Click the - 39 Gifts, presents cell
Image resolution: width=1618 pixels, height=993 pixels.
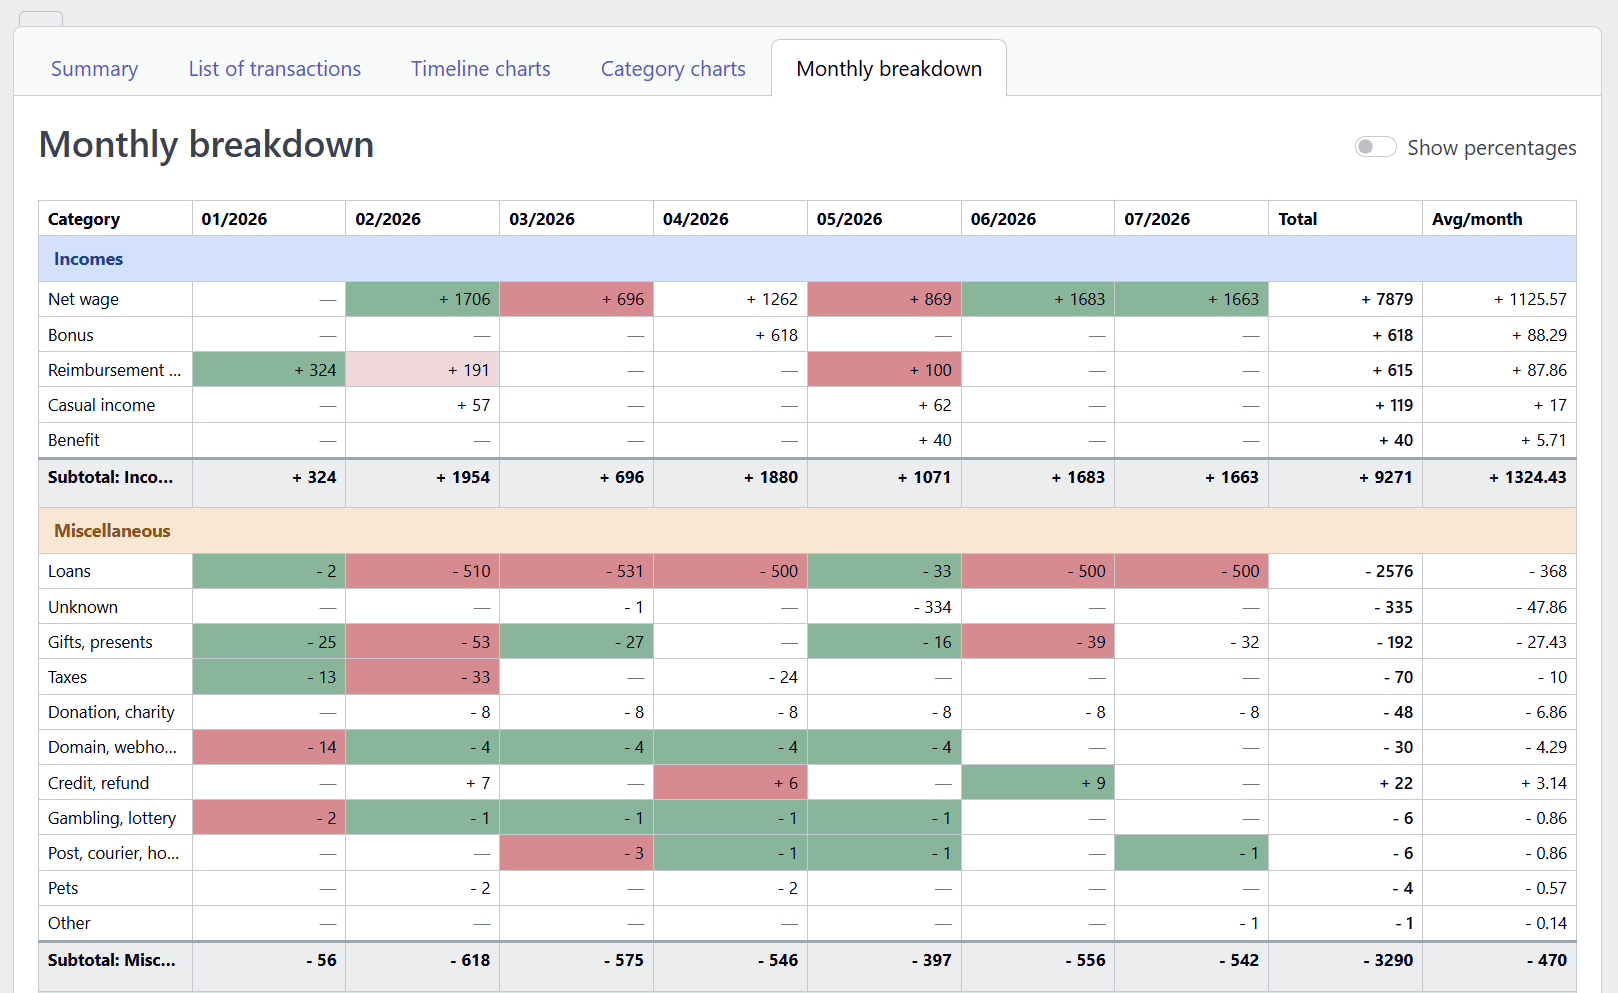coord(1038,642)
